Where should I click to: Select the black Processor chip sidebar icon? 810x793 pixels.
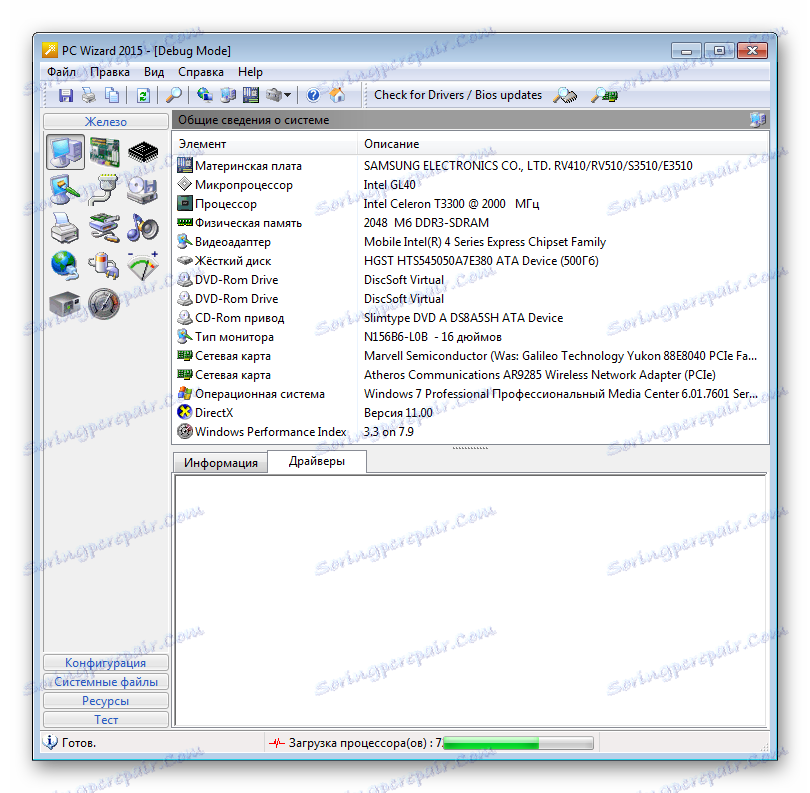143,152
